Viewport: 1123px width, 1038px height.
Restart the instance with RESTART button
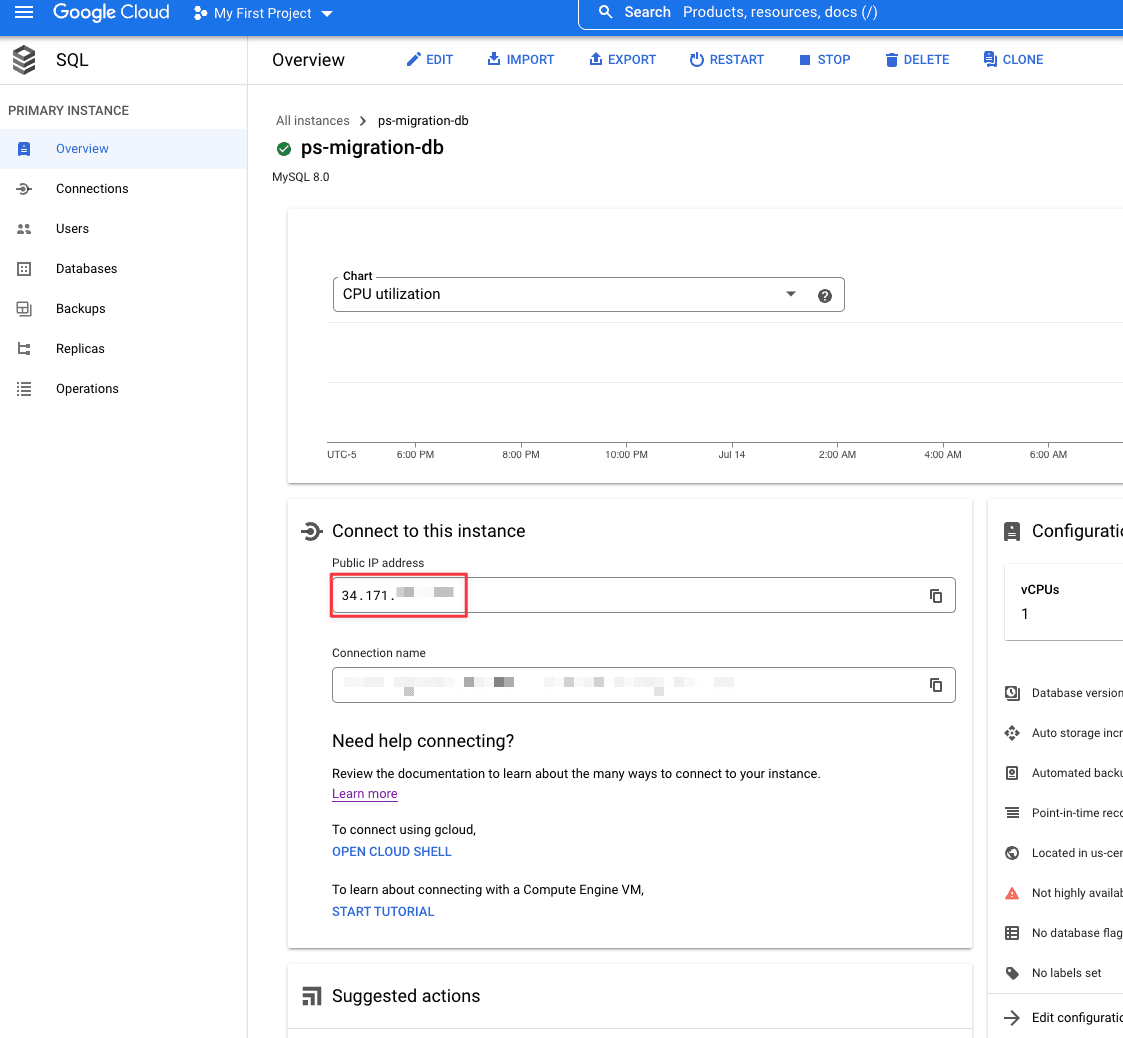pyautogui.click(x=726, y=60)
